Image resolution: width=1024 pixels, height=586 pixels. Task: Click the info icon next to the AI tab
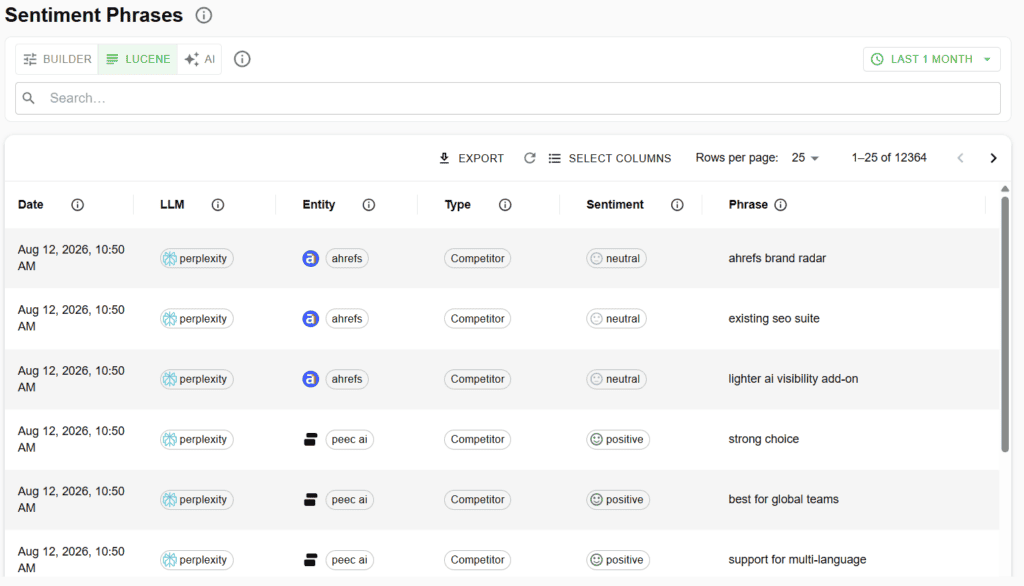tap(242, 59)
